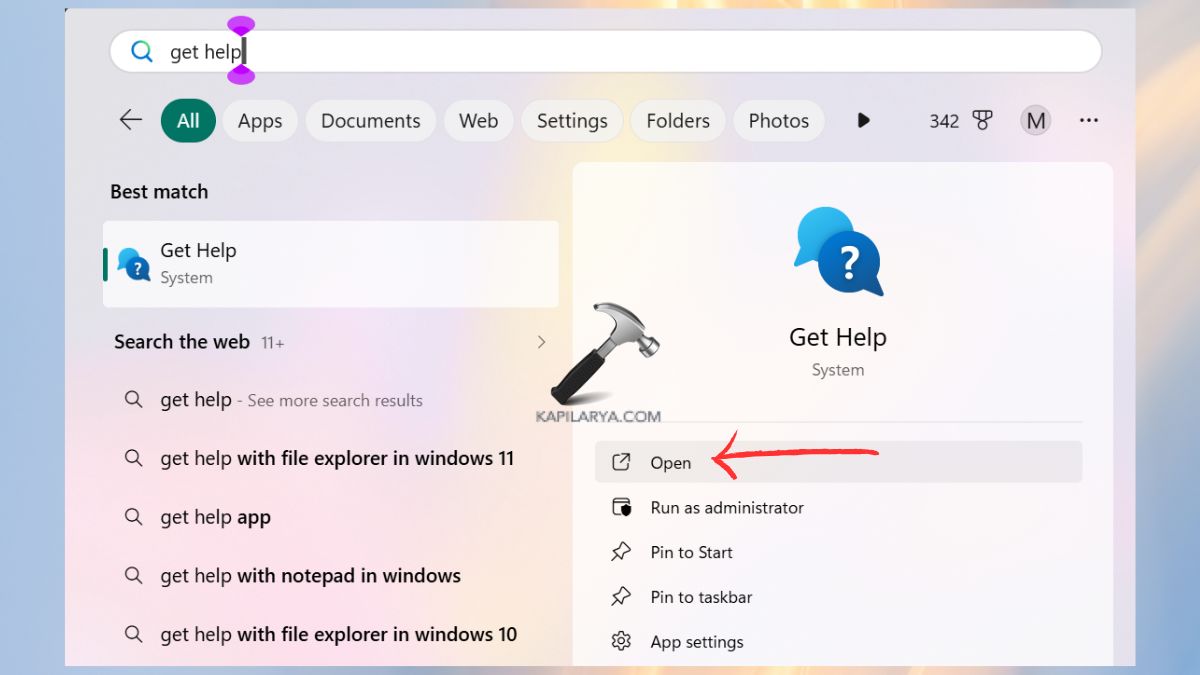Image resolution: width=1200 pixels, height=675 pixels.
Task: Select the get help app suggestion
Action: point(215,517)
